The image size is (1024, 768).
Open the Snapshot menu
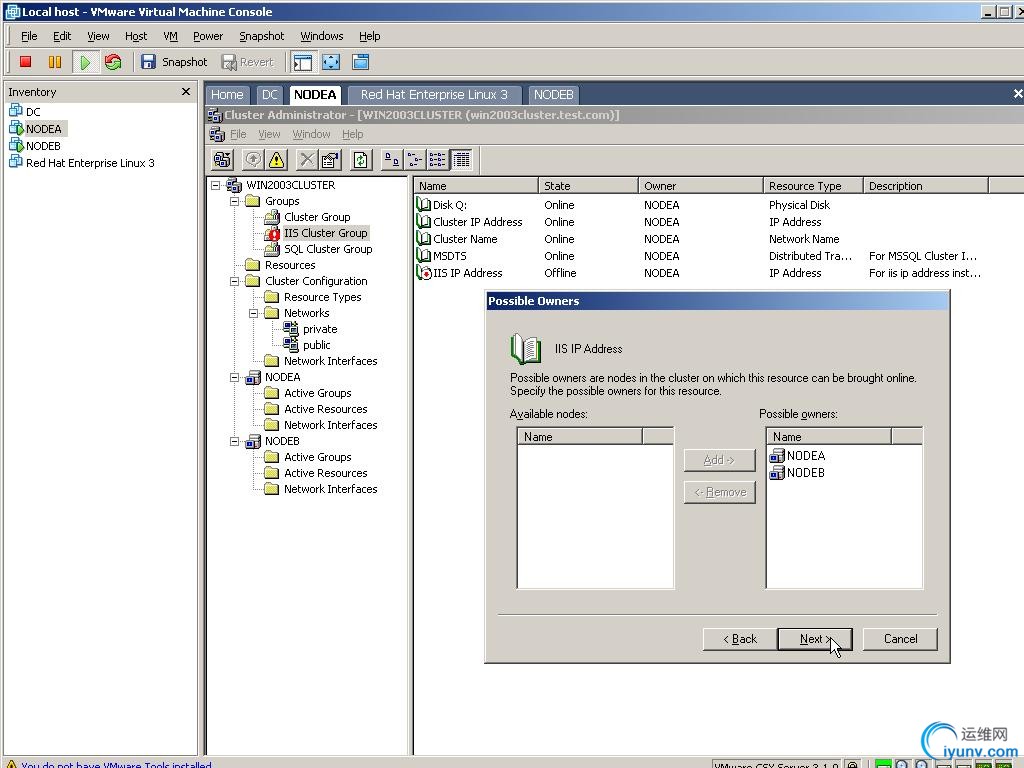261,36
